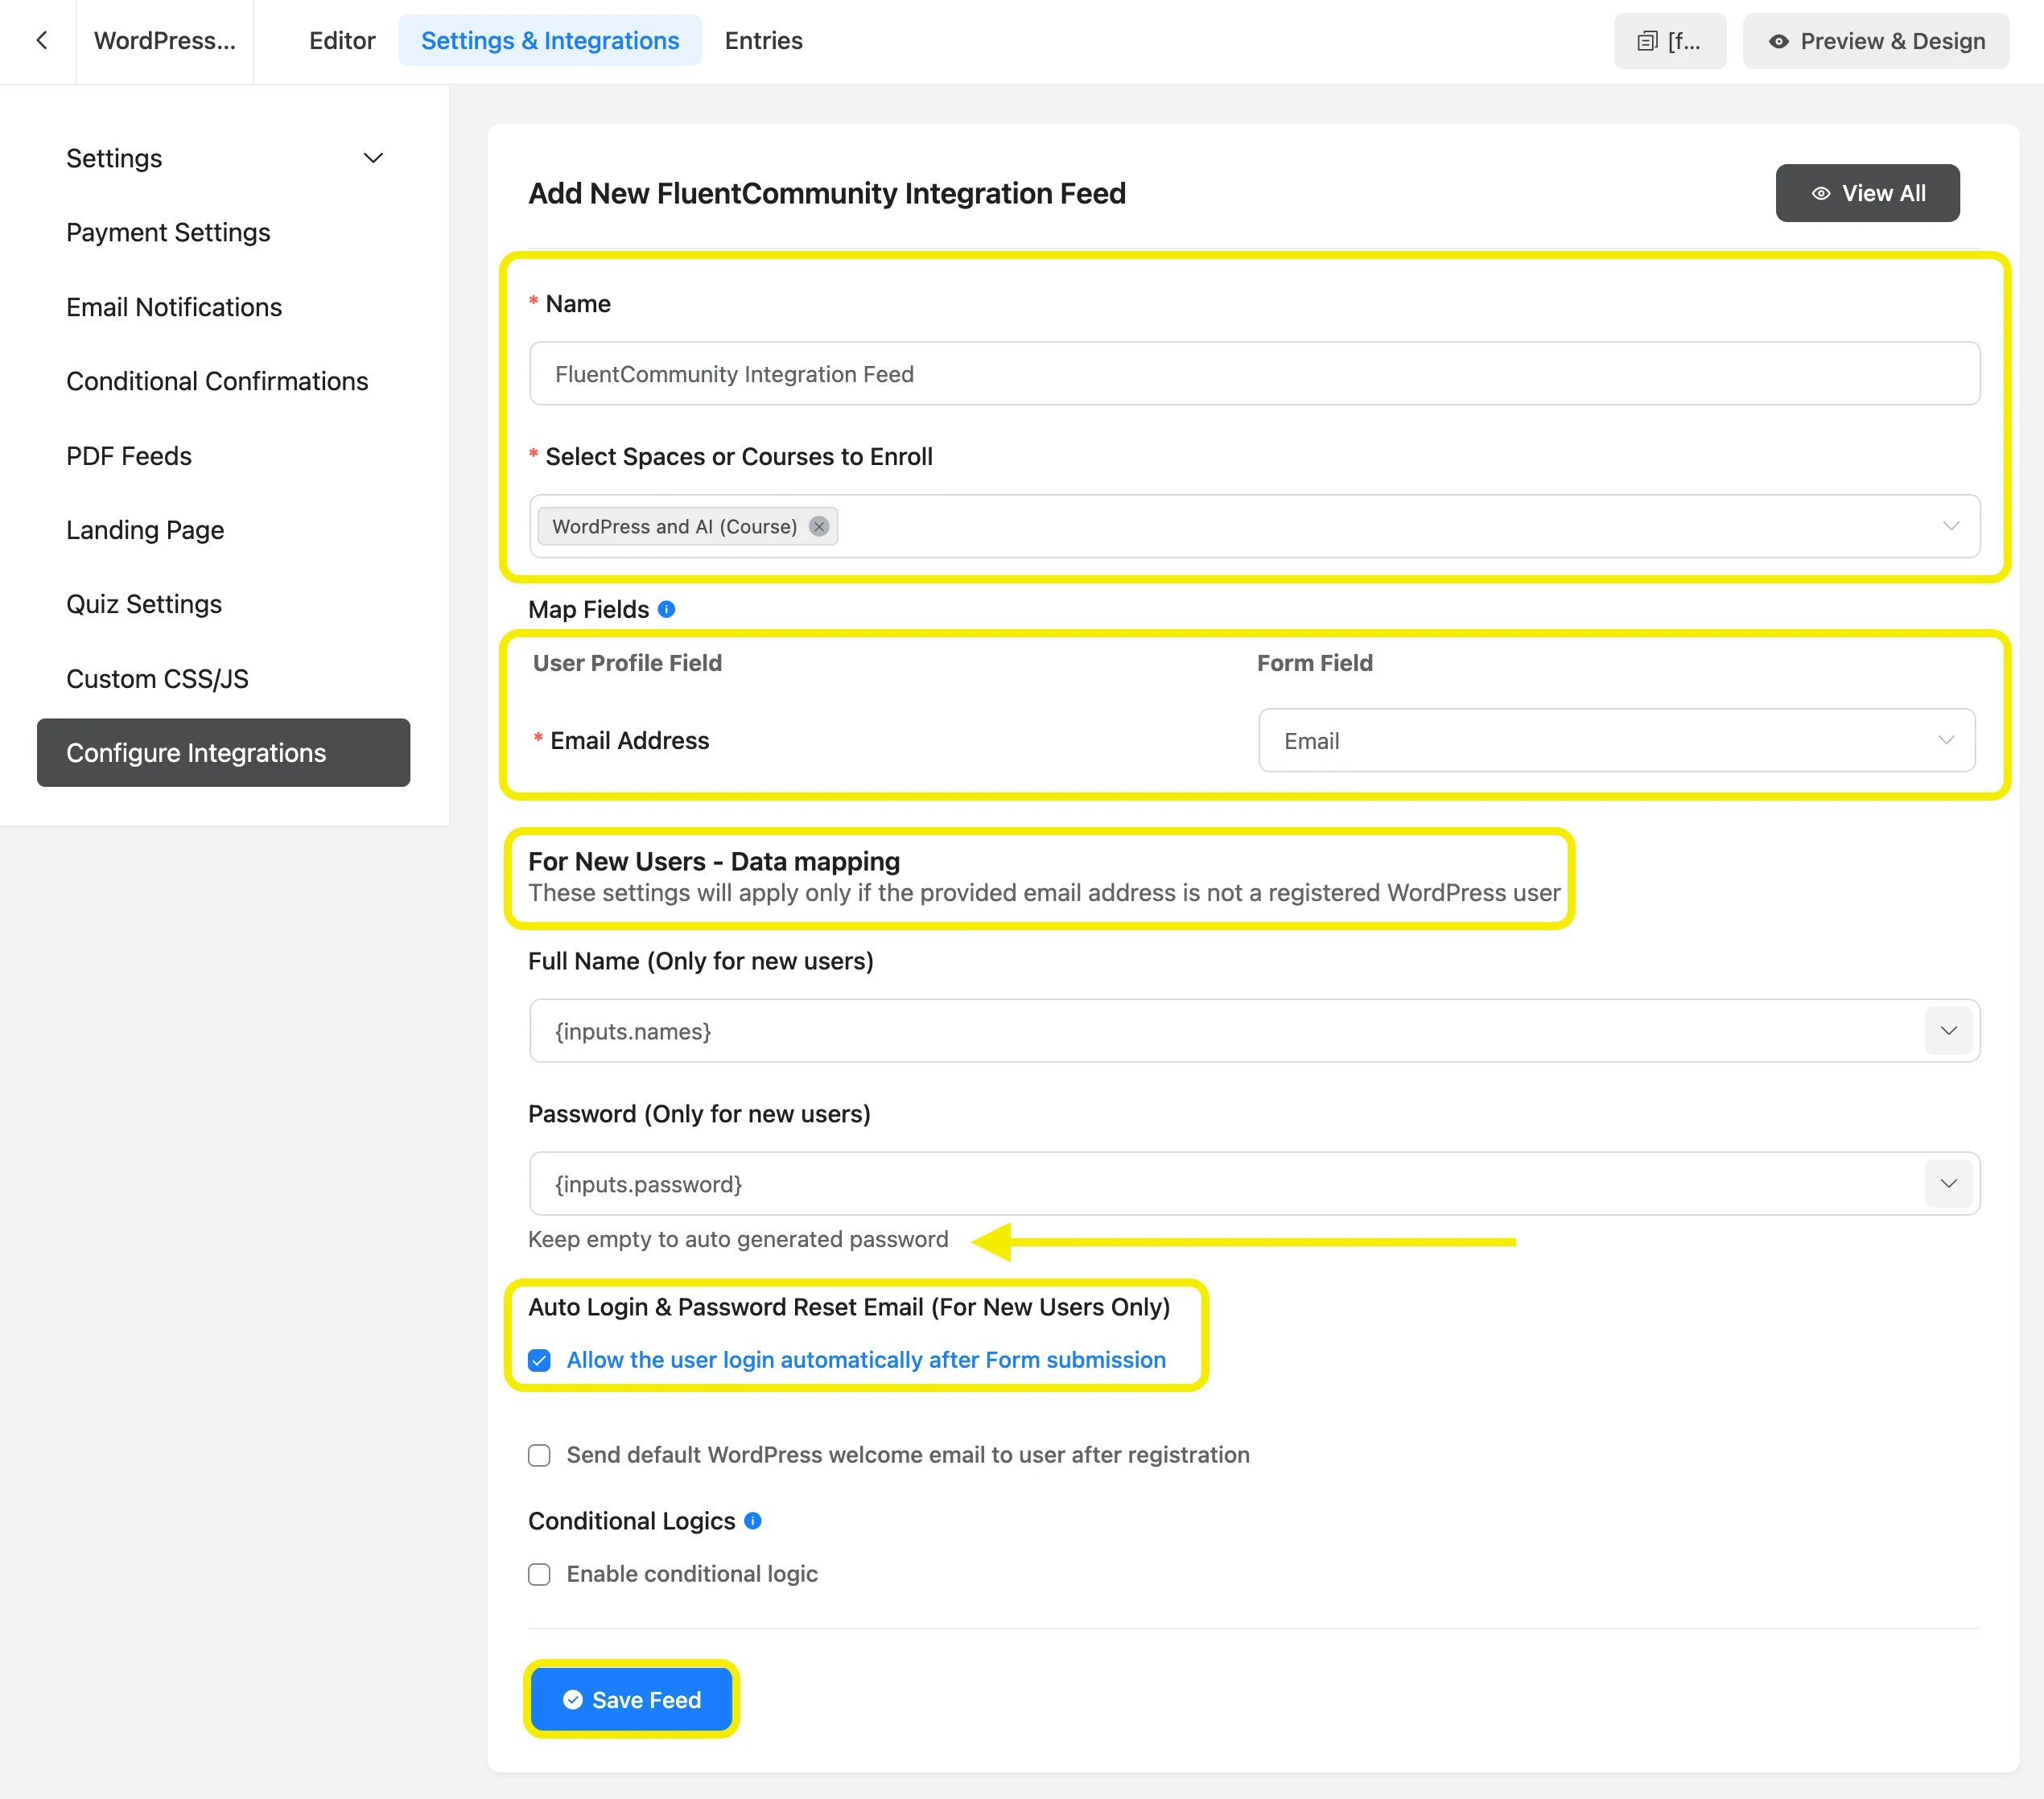Click the shortcode copy icon button
2044x1799 pixels.
[x=1669, y=41]
